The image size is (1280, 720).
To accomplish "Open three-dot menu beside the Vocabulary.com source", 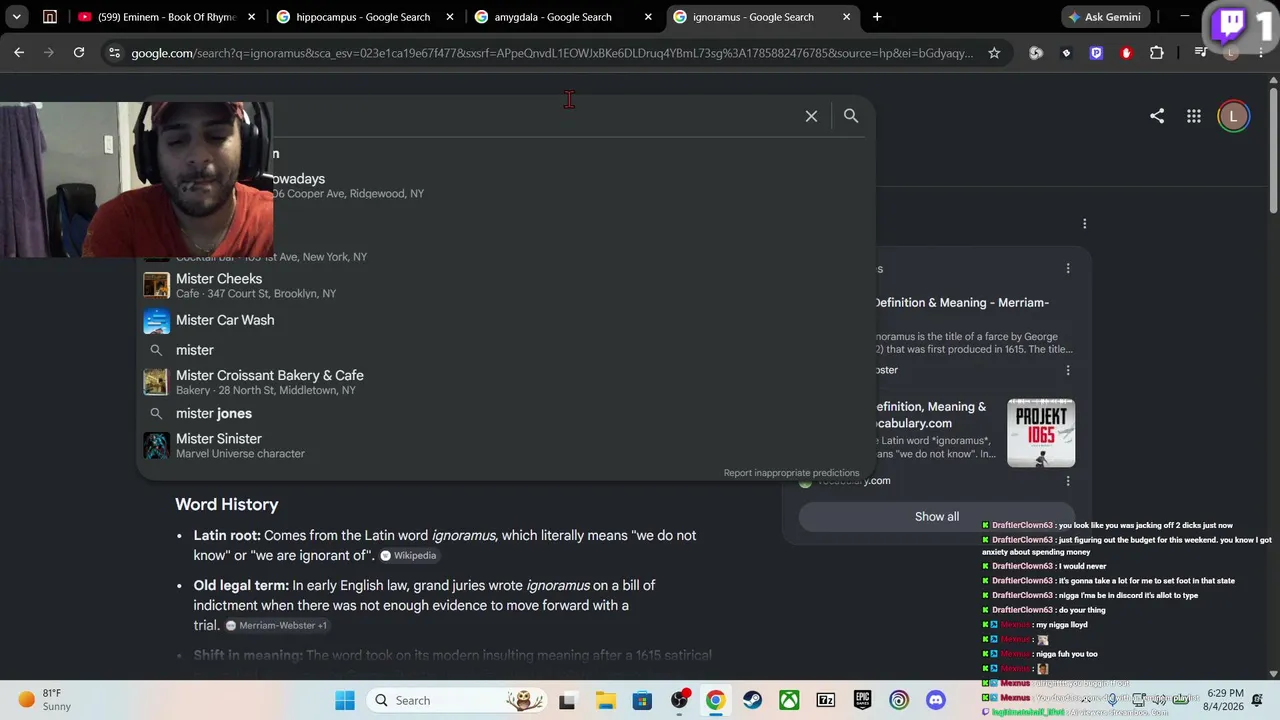I will point(1068,481).
